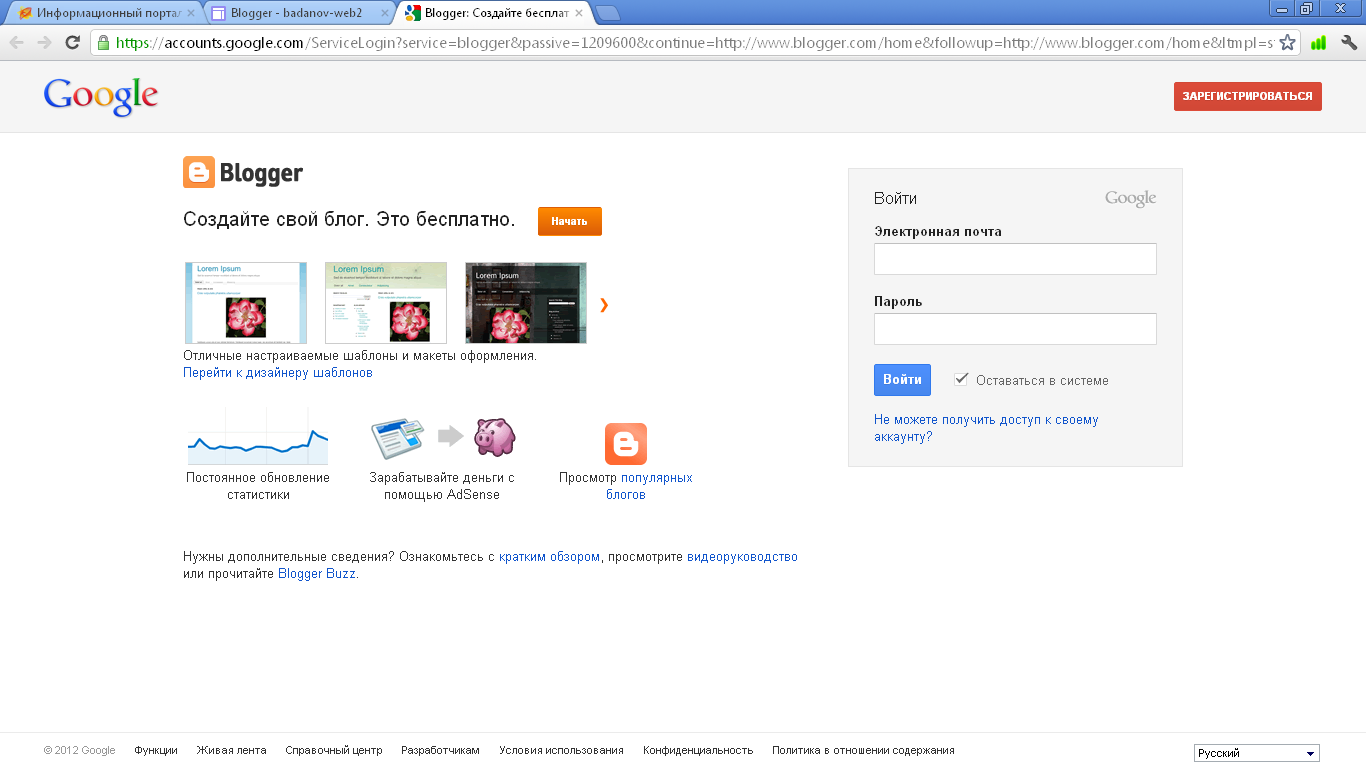Show next templates with orange chevron
Image resolution: width=1366 pixels, height=768 pixels.
pos(604,305)
